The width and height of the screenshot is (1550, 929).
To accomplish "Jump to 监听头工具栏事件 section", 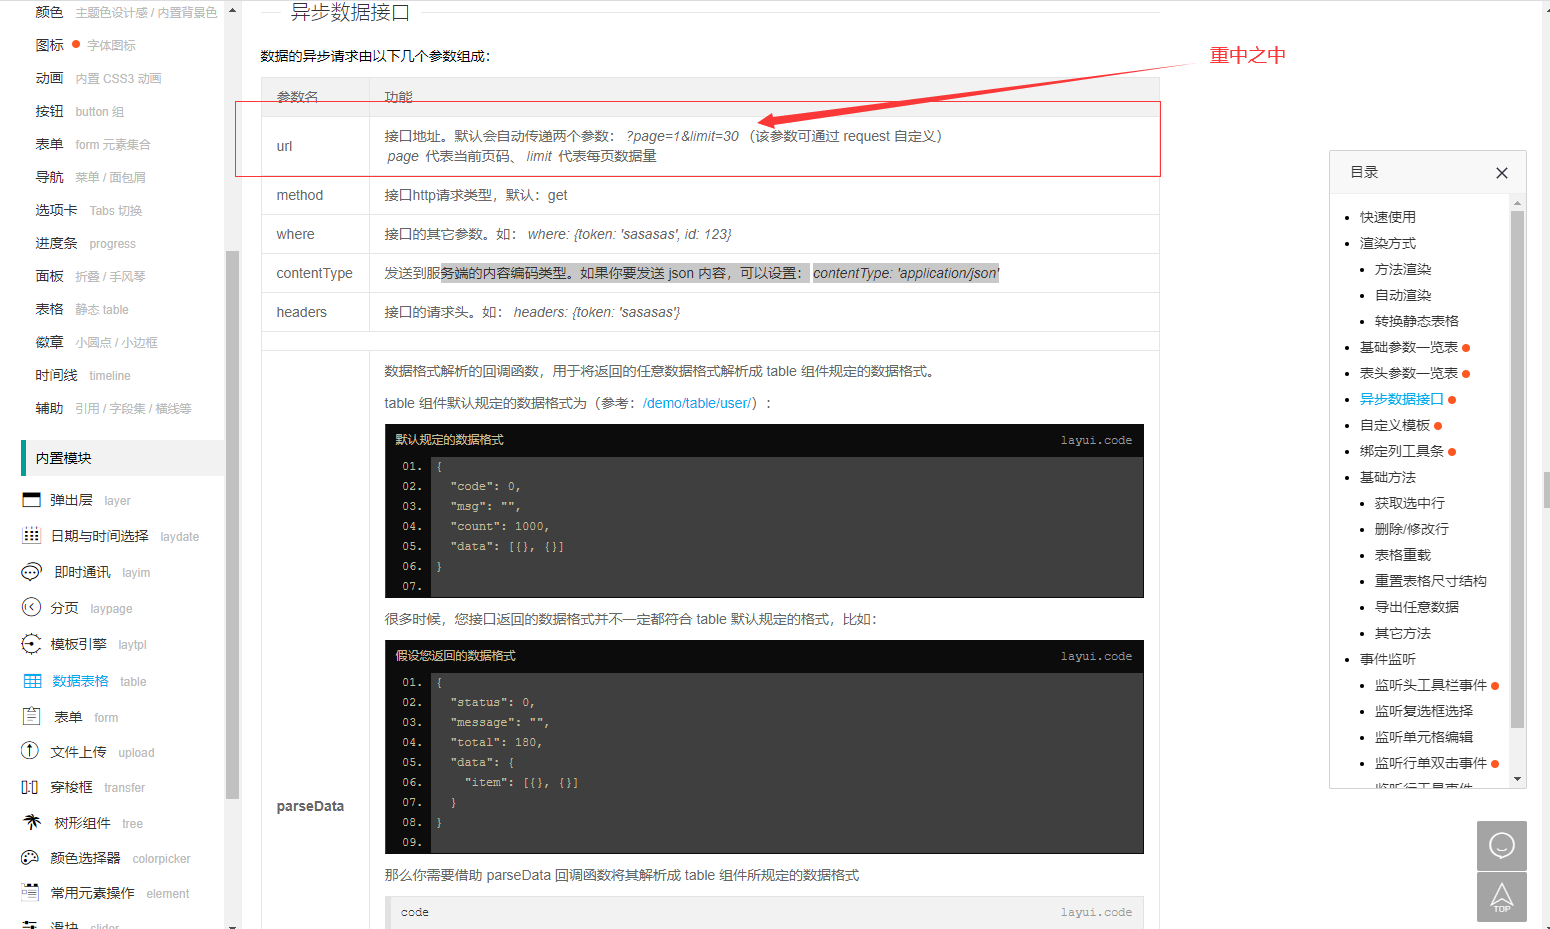I will click(x=1430, y=685).
